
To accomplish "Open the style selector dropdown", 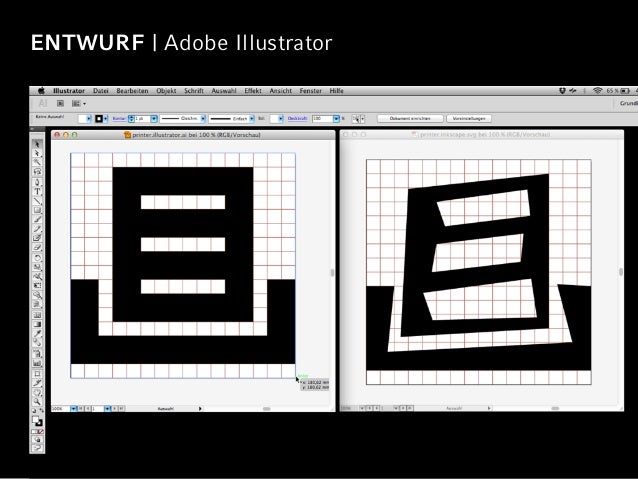I will coord(281,118).
